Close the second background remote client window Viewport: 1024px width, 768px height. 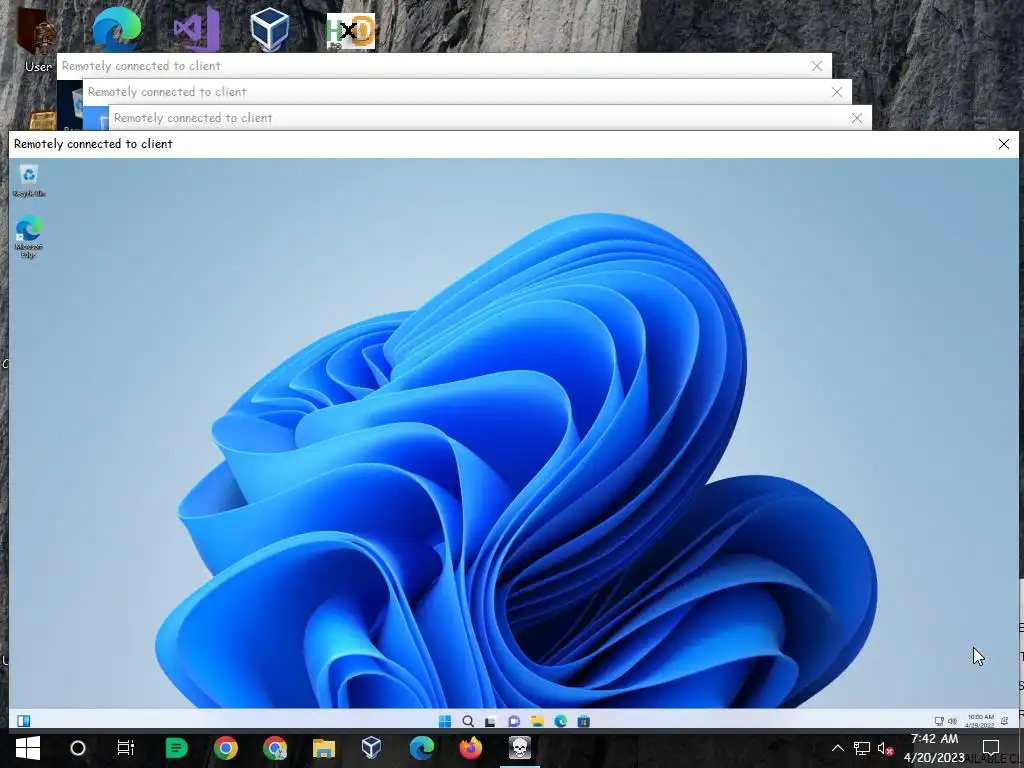click(x=837, y=92)
